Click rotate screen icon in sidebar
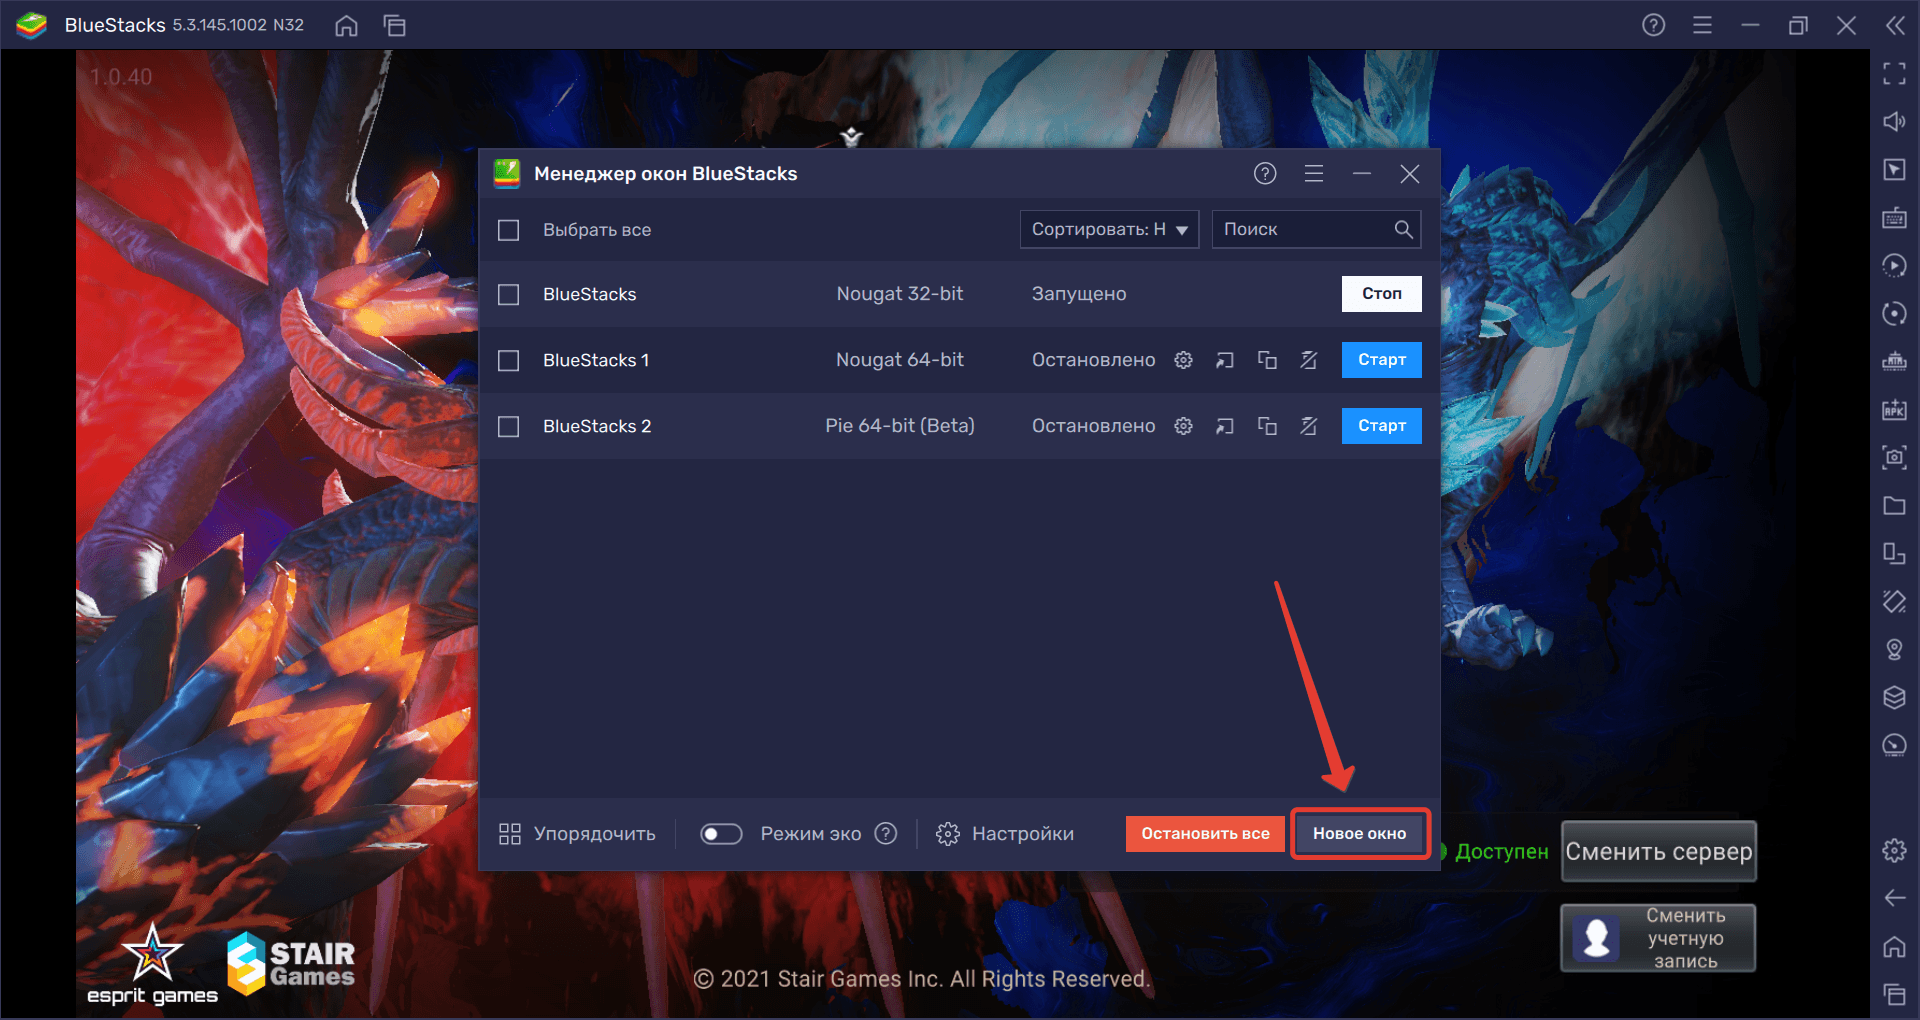The image size is (1920, 1020). (1894, 553)
